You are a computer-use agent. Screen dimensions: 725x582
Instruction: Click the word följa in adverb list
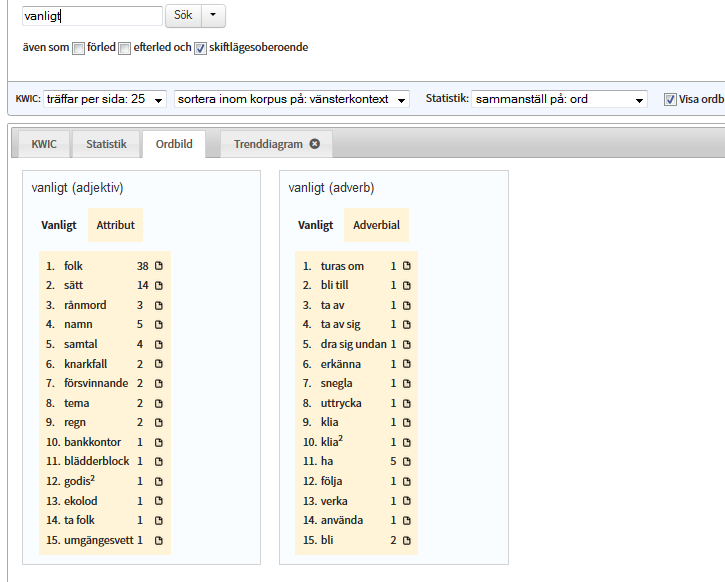coord(332,481)
